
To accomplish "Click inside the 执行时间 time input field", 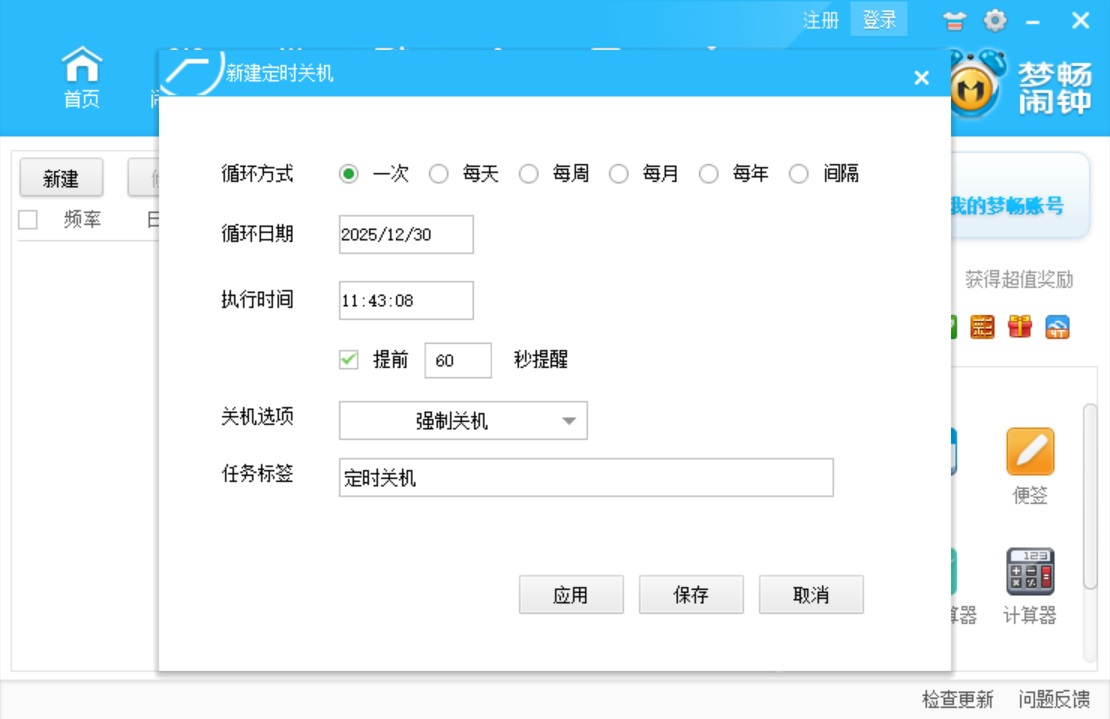I will (404, 300).
